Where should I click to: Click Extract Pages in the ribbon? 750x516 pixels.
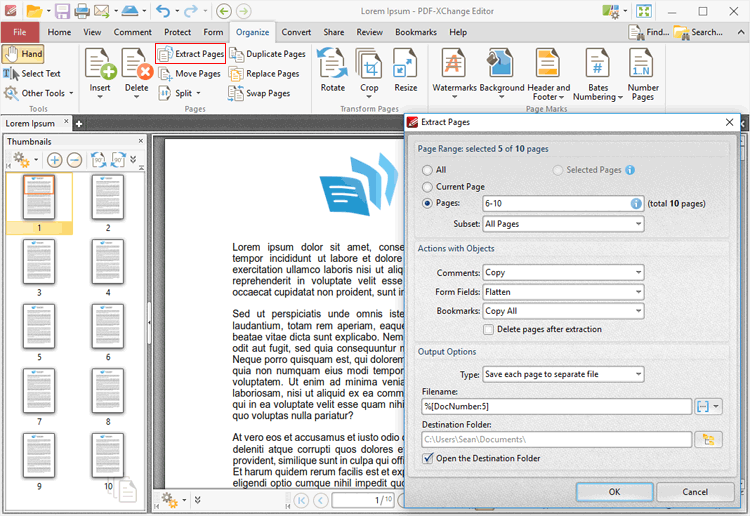click(190, 54)
